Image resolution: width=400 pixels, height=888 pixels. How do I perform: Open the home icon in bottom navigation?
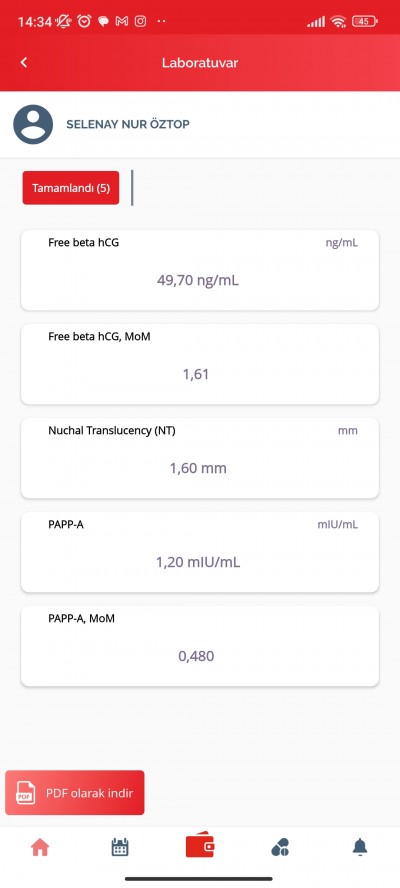(x=40, y=848)
